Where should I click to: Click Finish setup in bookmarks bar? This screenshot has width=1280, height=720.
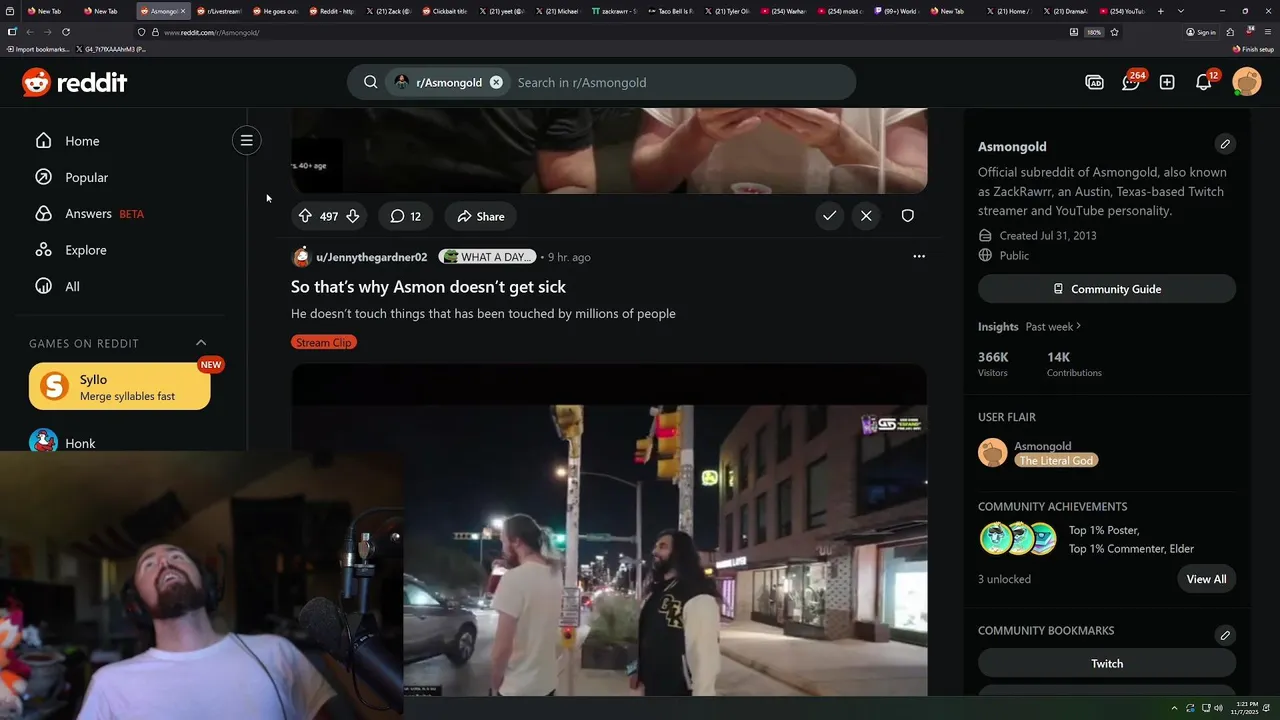(x=1253, y=49)
